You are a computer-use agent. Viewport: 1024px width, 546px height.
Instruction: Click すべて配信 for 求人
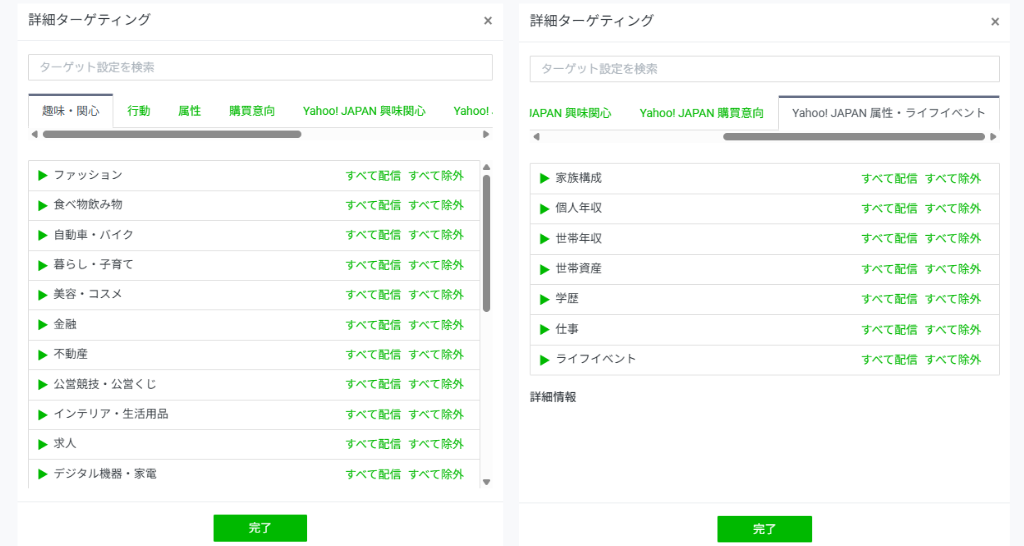pos(373,444)
